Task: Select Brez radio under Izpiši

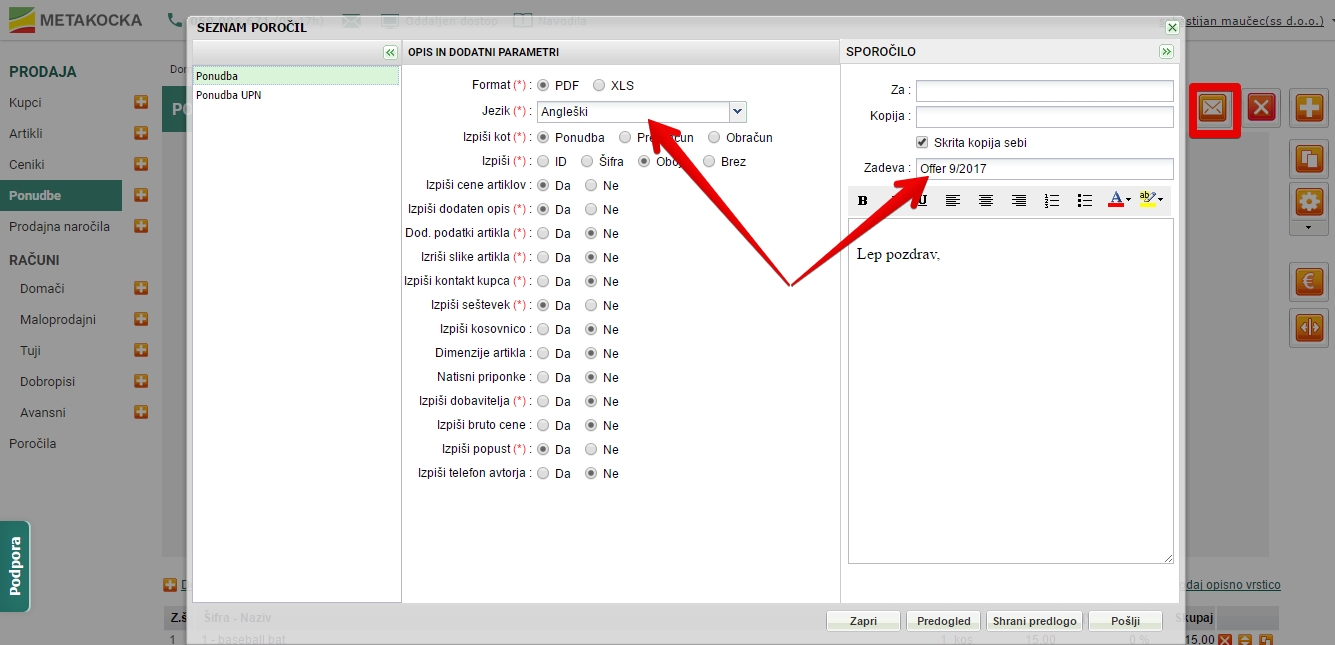Action: coord(710,161)
